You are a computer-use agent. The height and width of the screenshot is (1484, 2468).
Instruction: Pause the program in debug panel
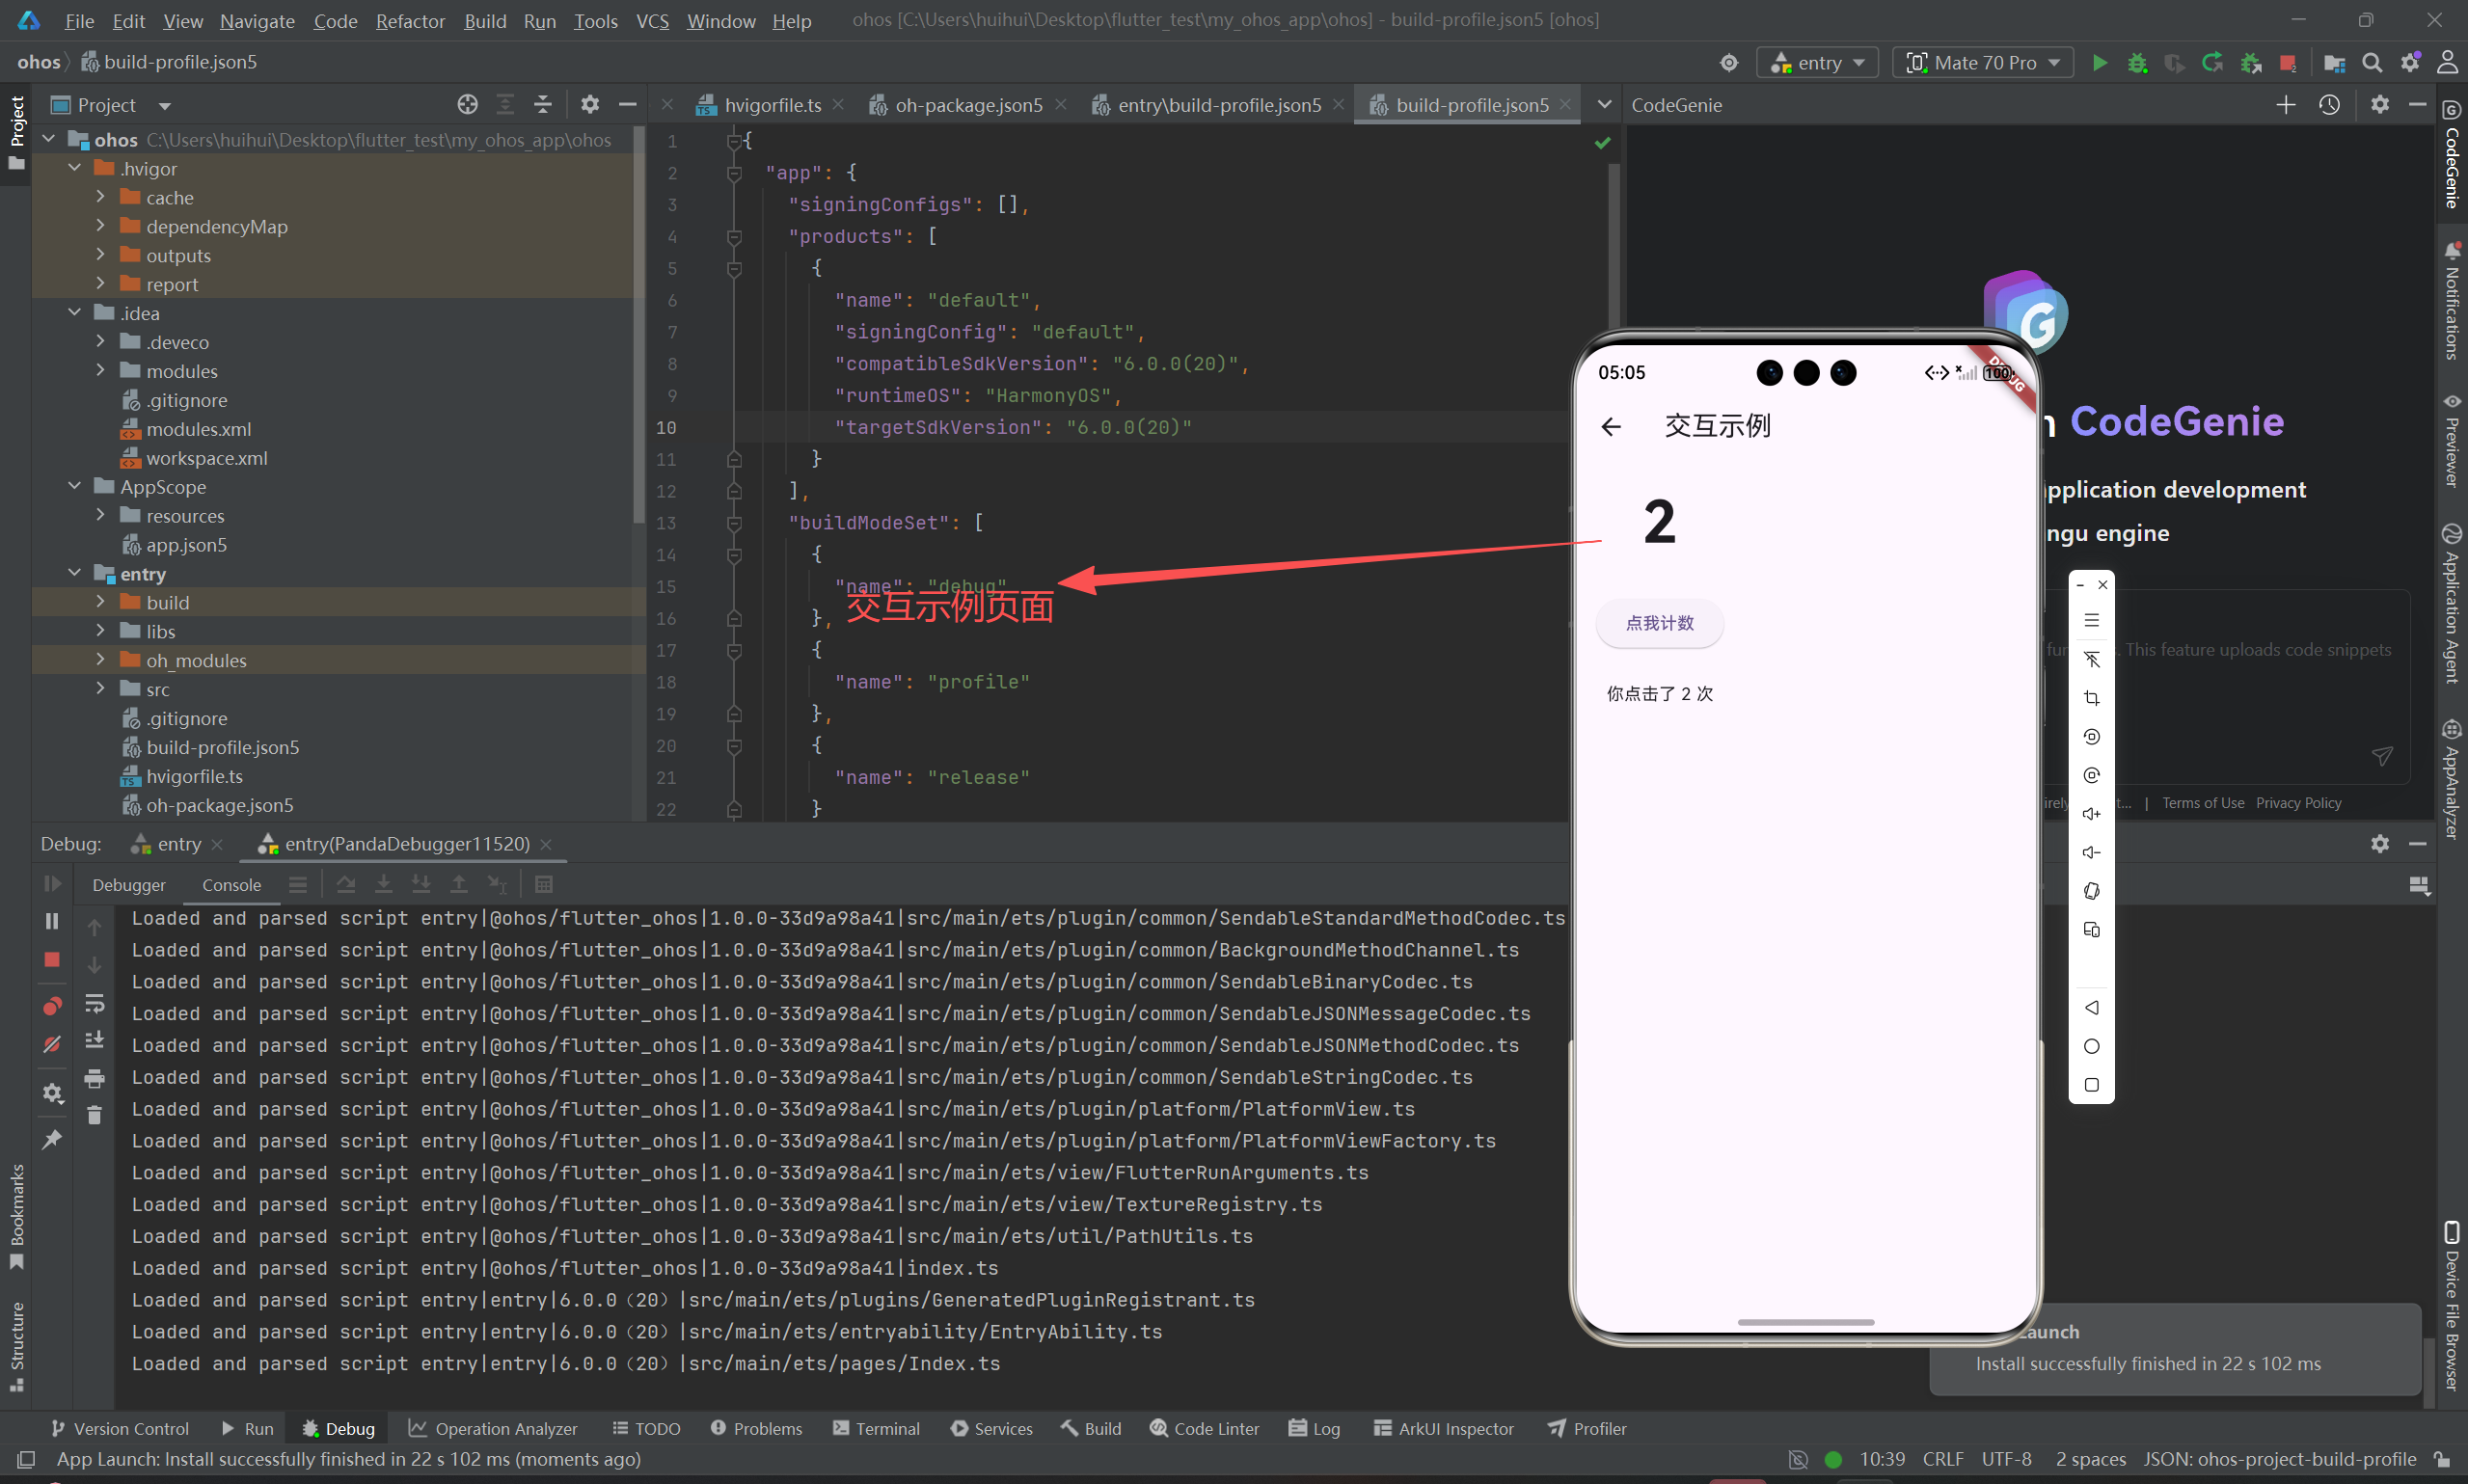point(52,921)
